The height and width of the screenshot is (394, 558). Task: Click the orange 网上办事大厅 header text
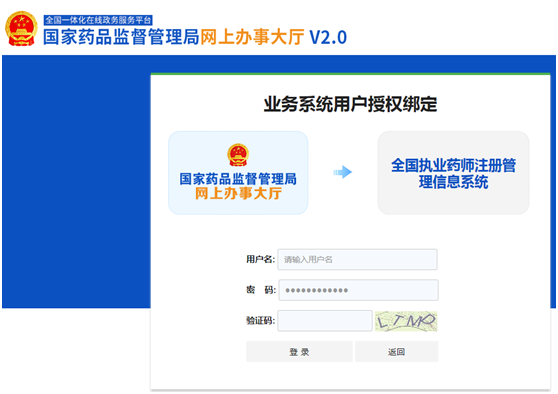[x=252, y=37]
